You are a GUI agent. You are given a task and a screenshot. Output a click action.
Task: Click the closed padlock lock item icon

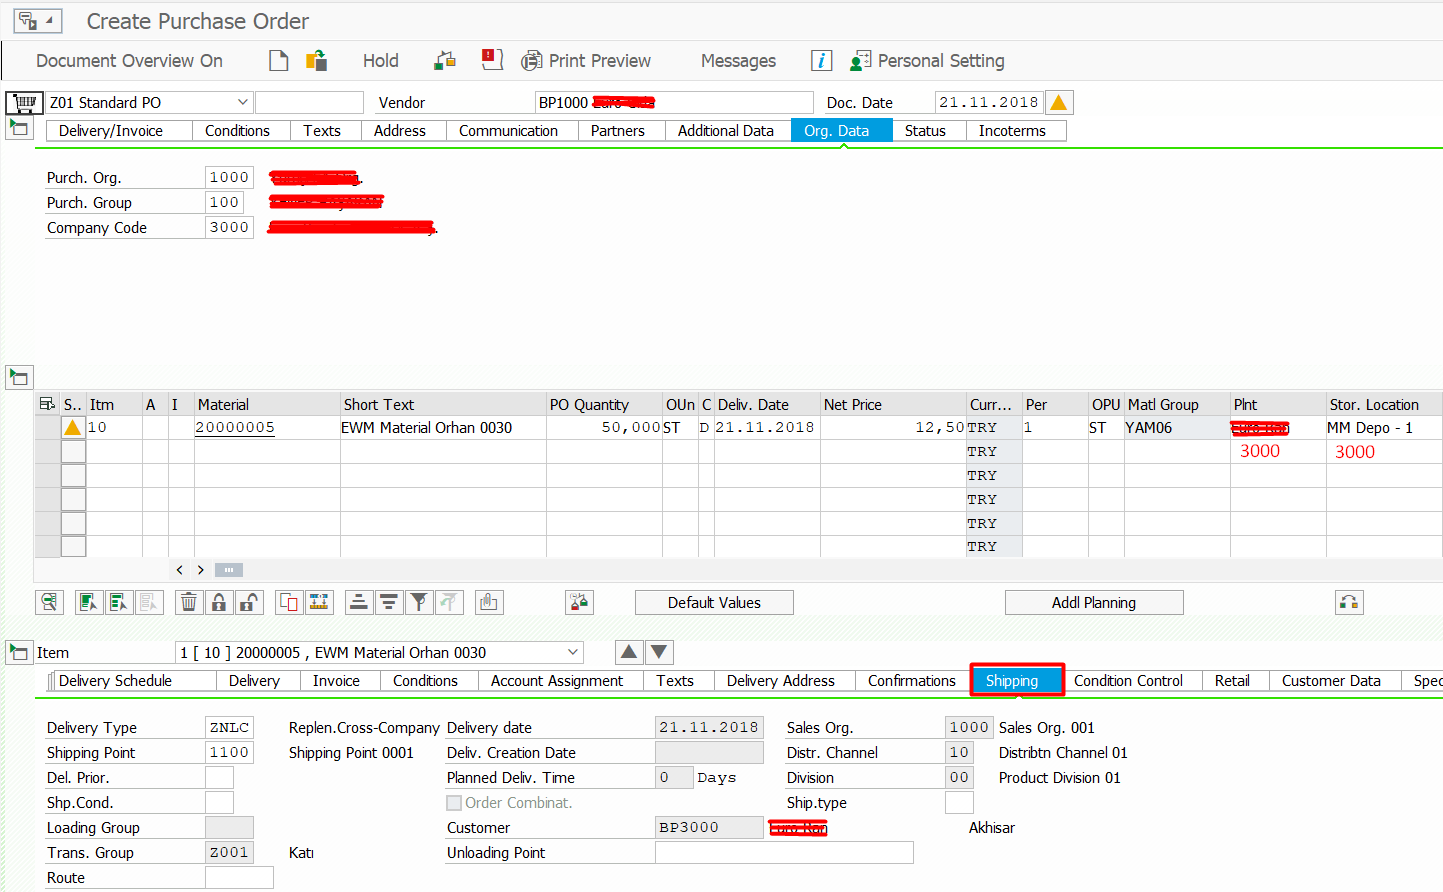218,602
